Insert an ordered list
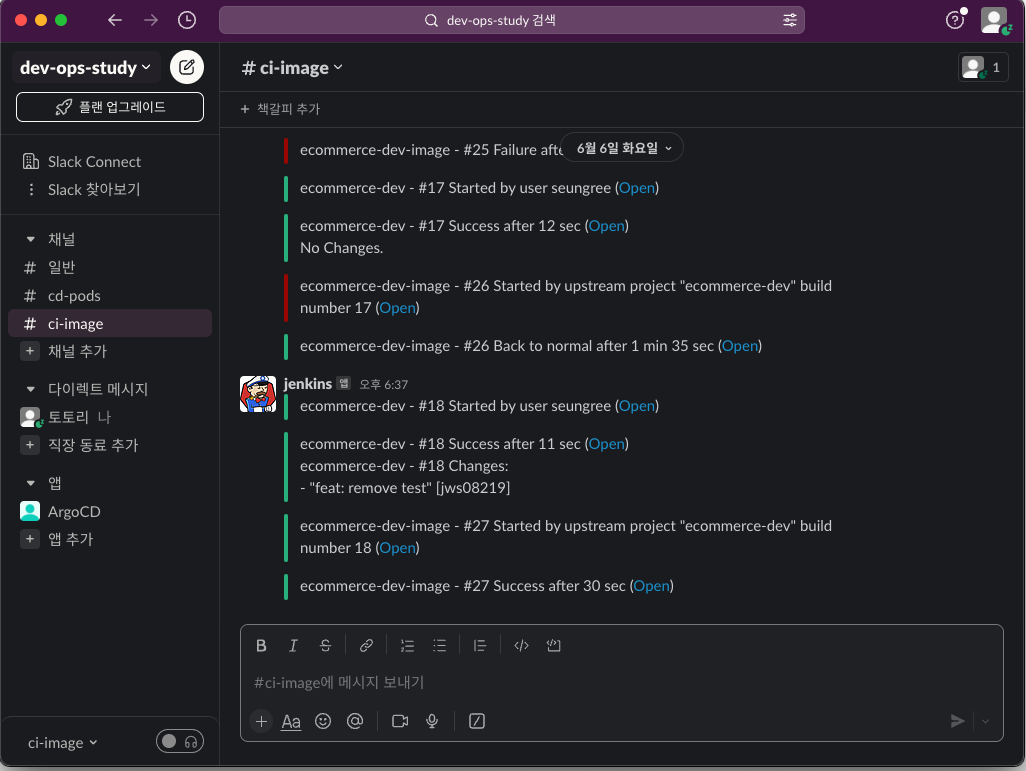The image size is (1026, 771). pos(407,646)
